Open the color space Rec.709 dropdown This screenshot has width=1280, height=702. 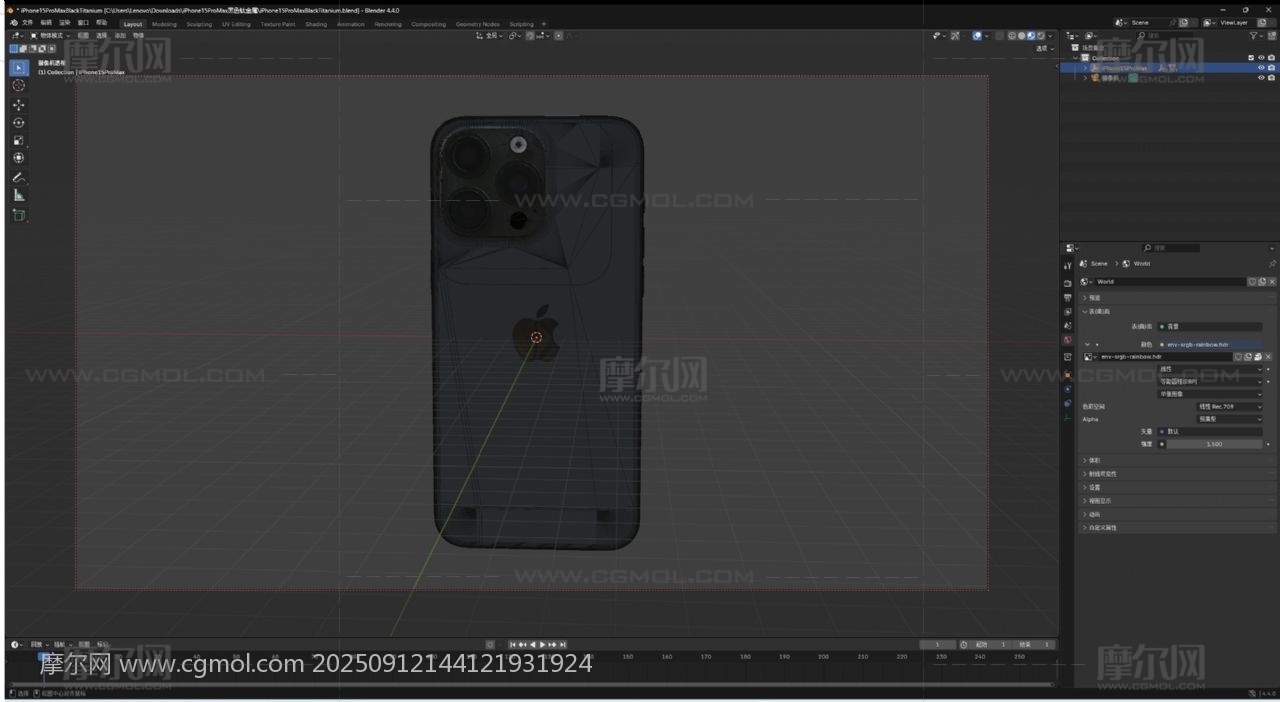click(1229, 407)
